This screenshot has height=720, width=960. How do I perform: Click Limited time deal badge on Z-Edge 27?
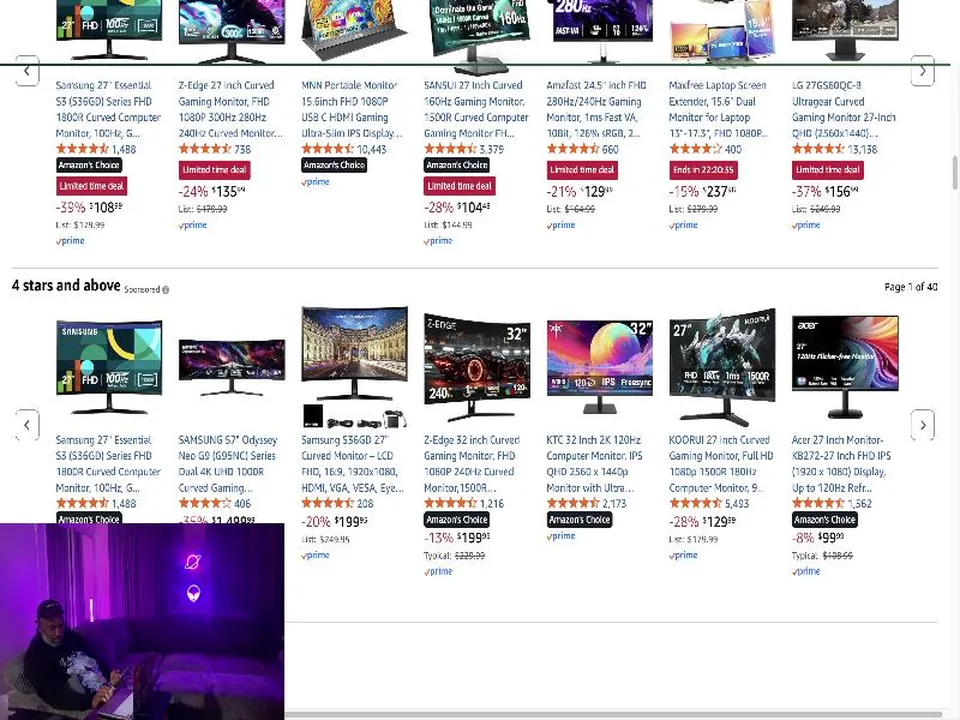pos(214,170)
